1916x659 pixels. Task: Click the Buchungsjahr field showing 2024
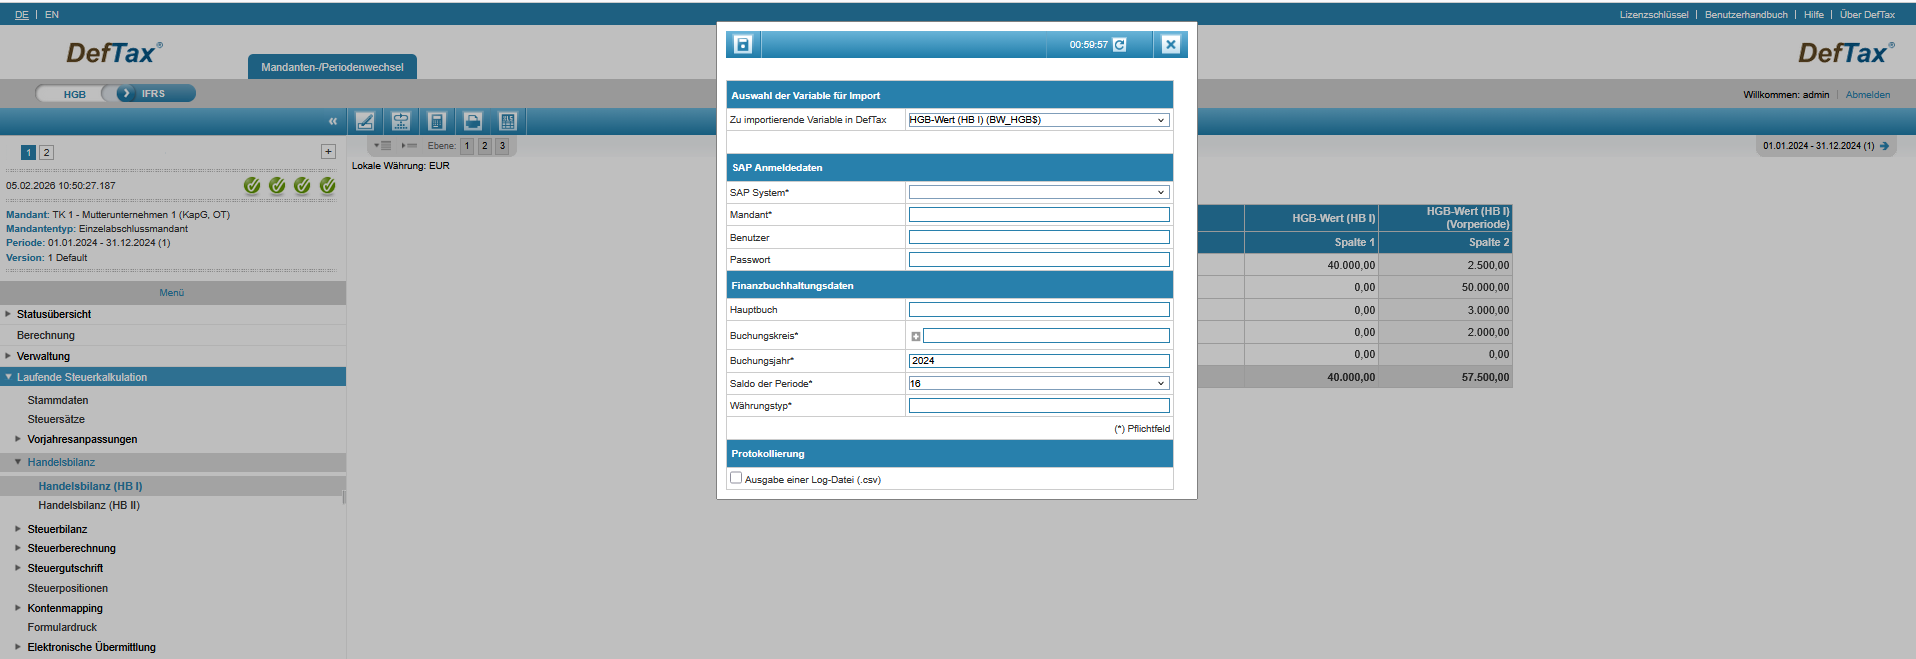coord(1039,361)
